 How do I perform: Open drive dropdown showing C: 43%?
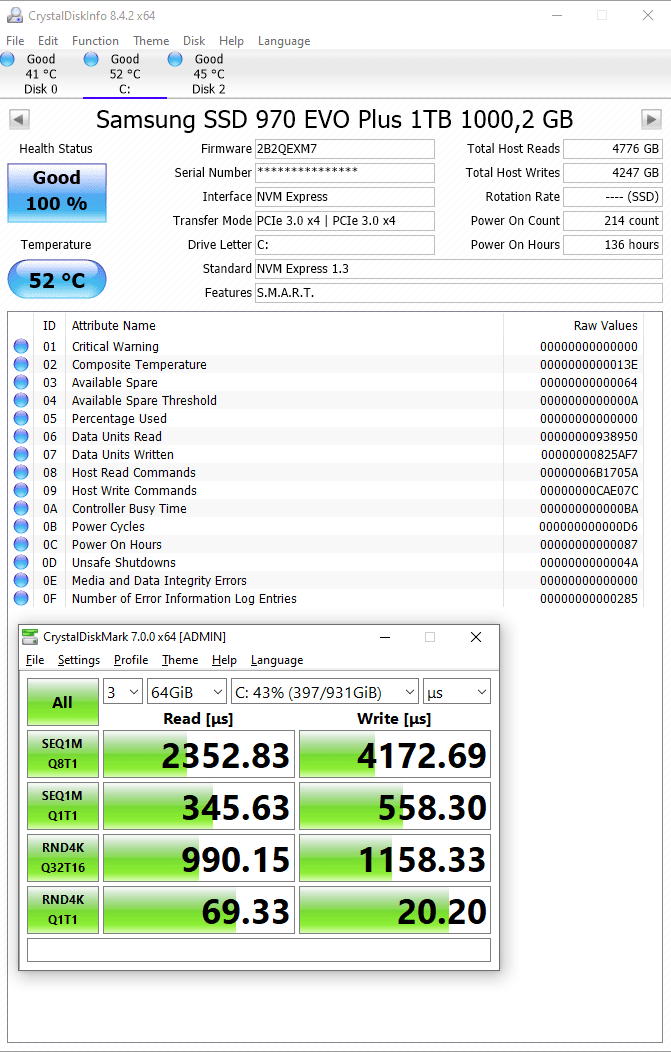[325, 692]
